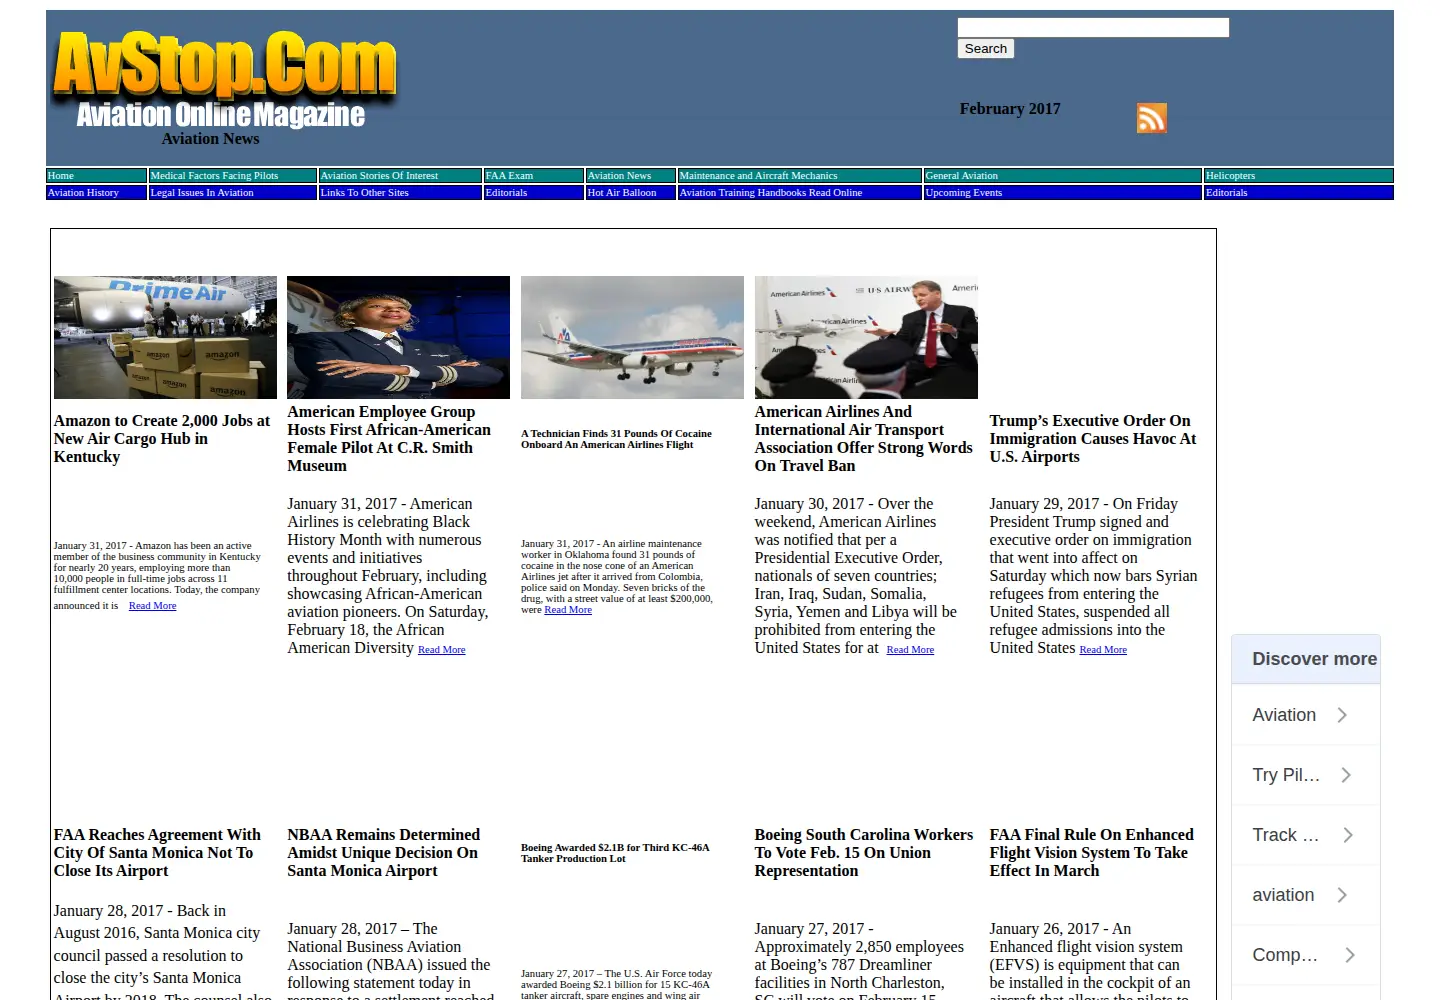Open the American Airlines jet photo
This screenshot has width=1440, height=1000.
[x=632, y=338]
